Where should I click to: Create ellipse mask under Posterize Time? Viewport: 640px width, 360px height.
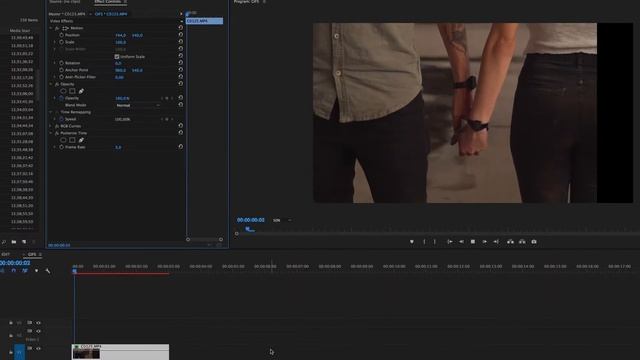click(x=63, y=140)
